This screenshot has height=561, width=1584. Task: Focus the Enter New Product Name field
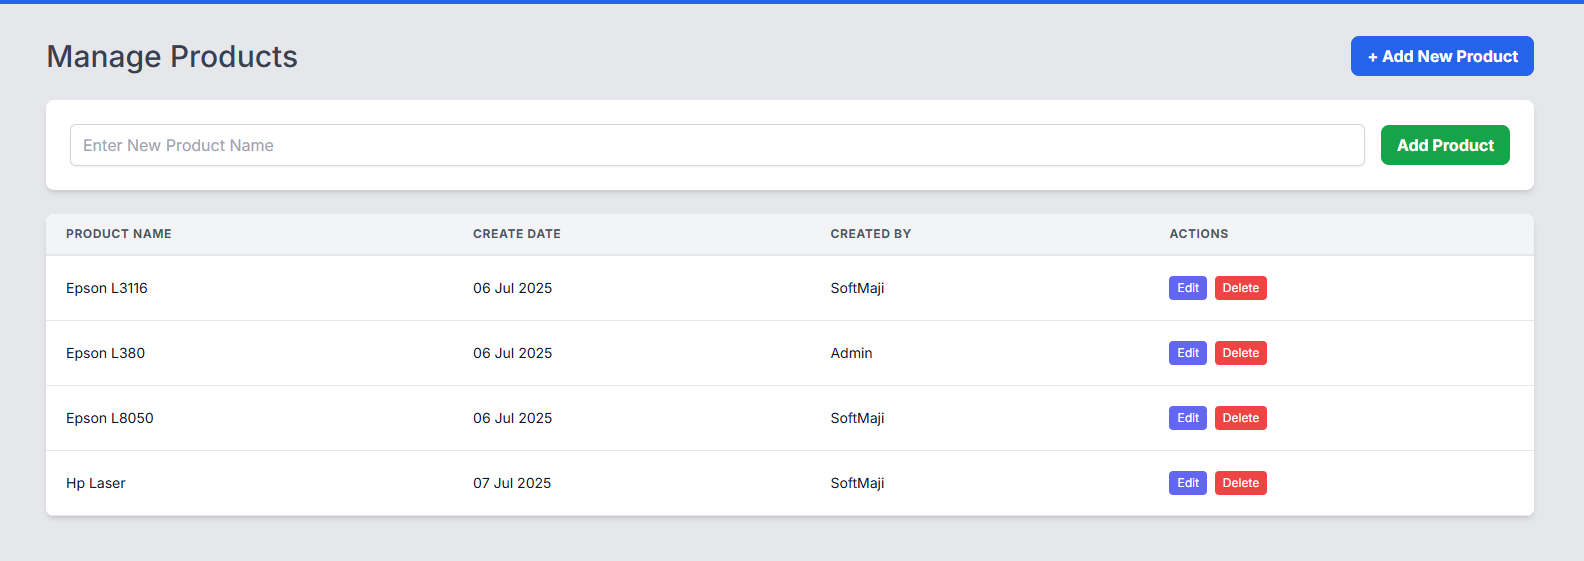pyautogui.click(x=716, y=145)
